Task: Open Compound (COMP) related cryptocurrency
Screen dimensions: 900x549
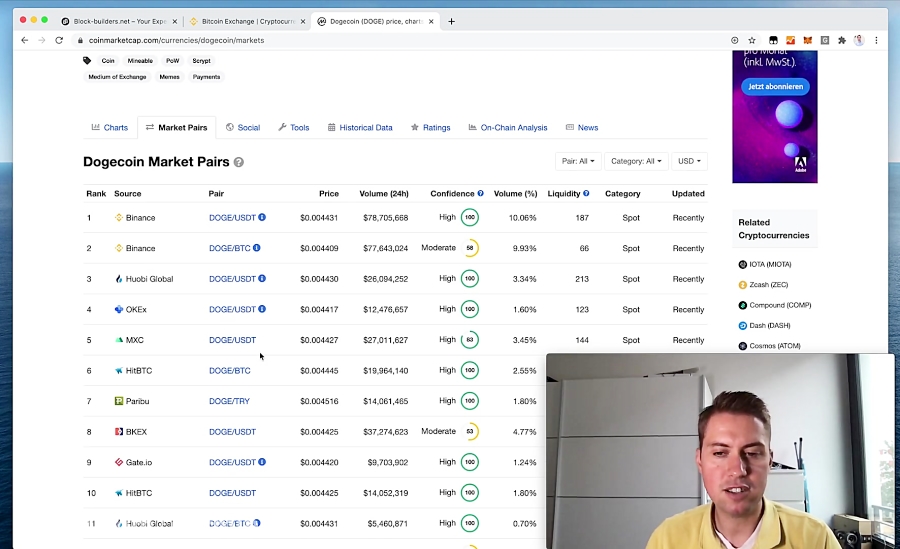Action: pyautogui.click(x=775, y=305)
